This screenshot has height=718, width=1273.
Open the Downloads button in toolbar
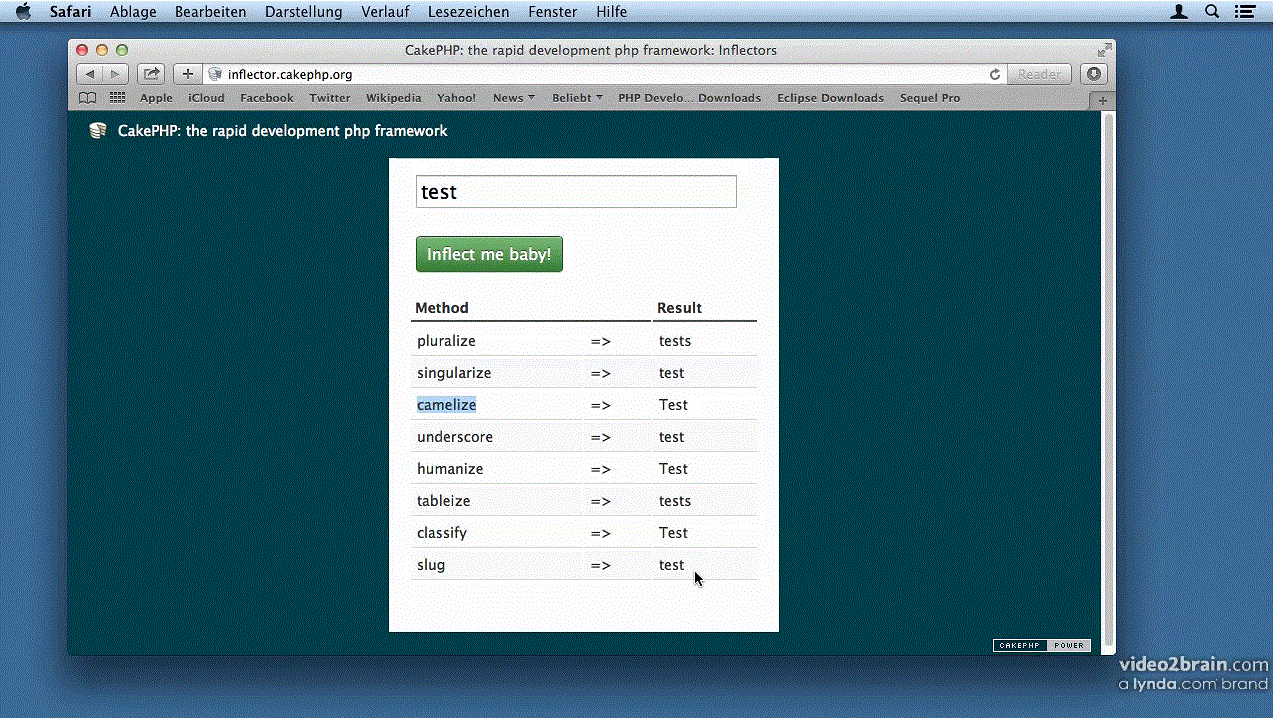[1094, 74]
